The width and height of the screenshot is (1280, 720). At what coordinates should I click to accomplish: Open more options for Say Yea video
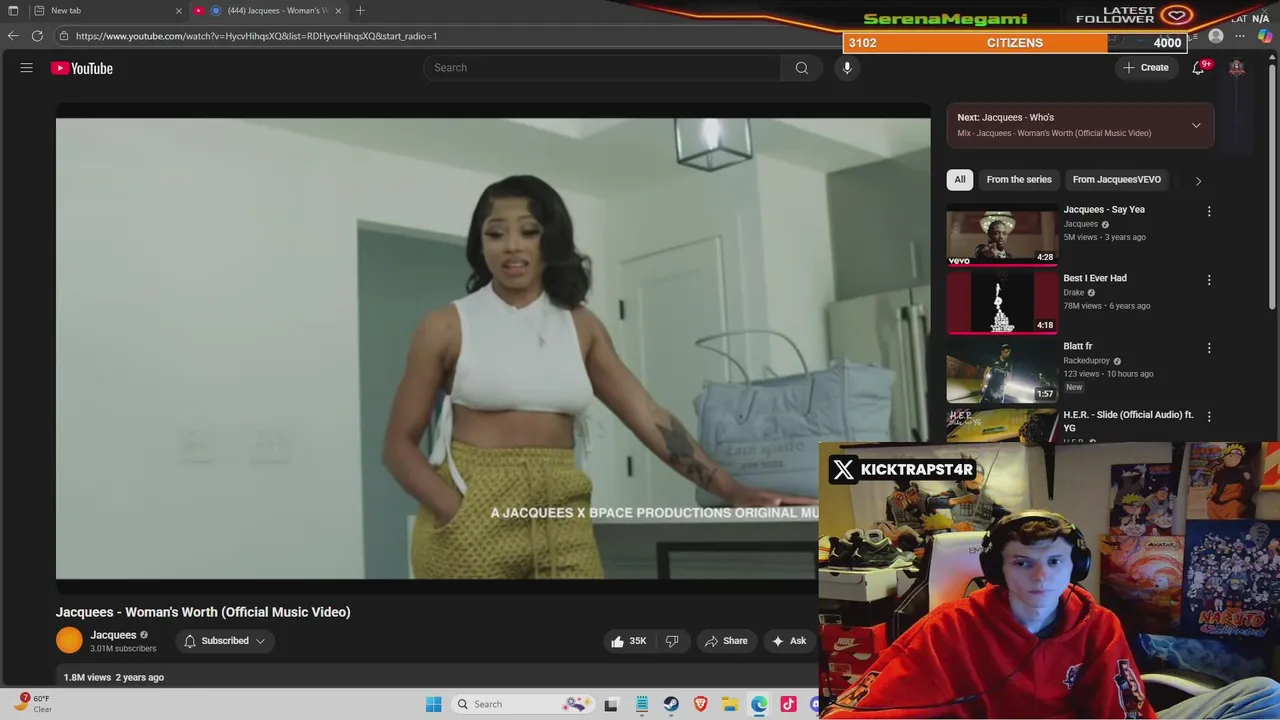coord(1209,211)
